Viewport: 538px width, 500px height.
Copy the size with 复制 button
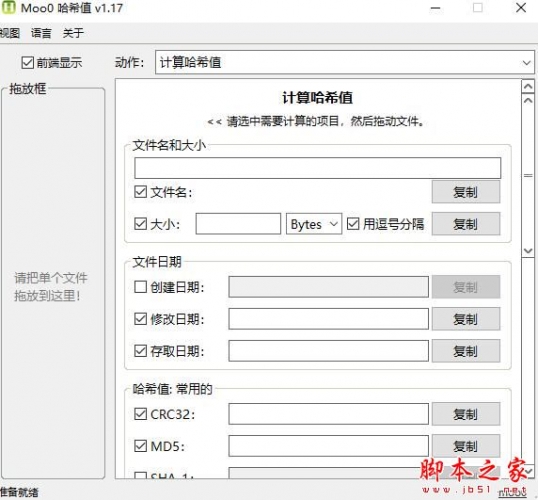point(466,224)
